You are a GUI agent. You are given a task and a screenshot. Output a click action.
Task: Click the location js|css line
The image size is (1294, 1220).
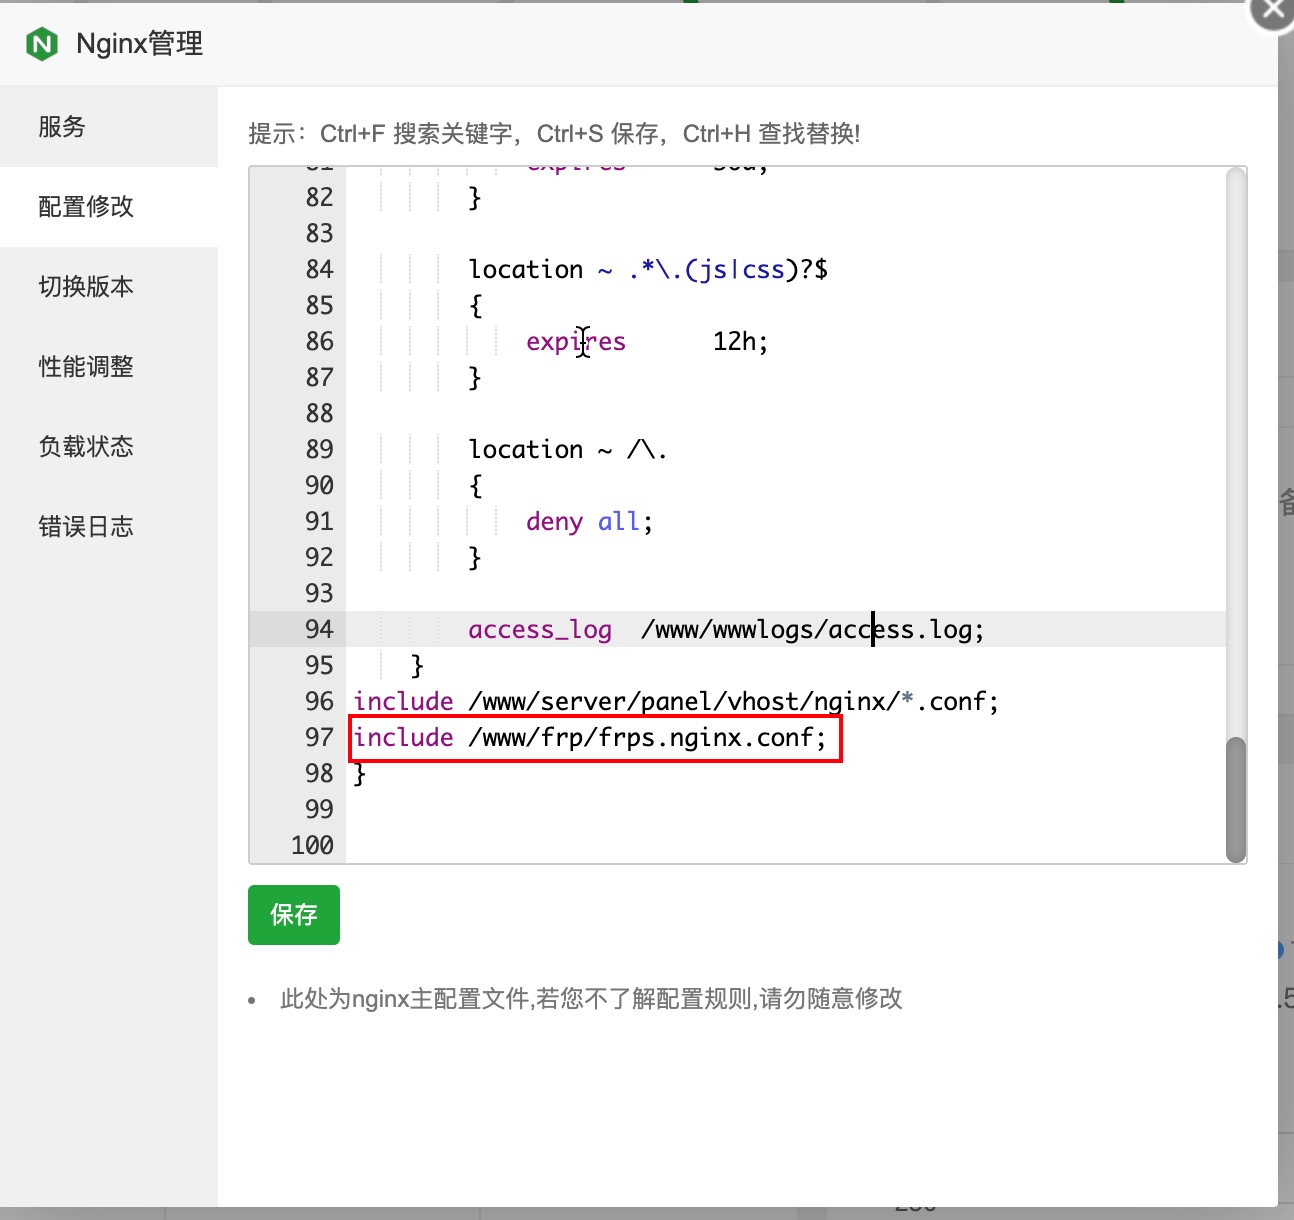[648, 269]
